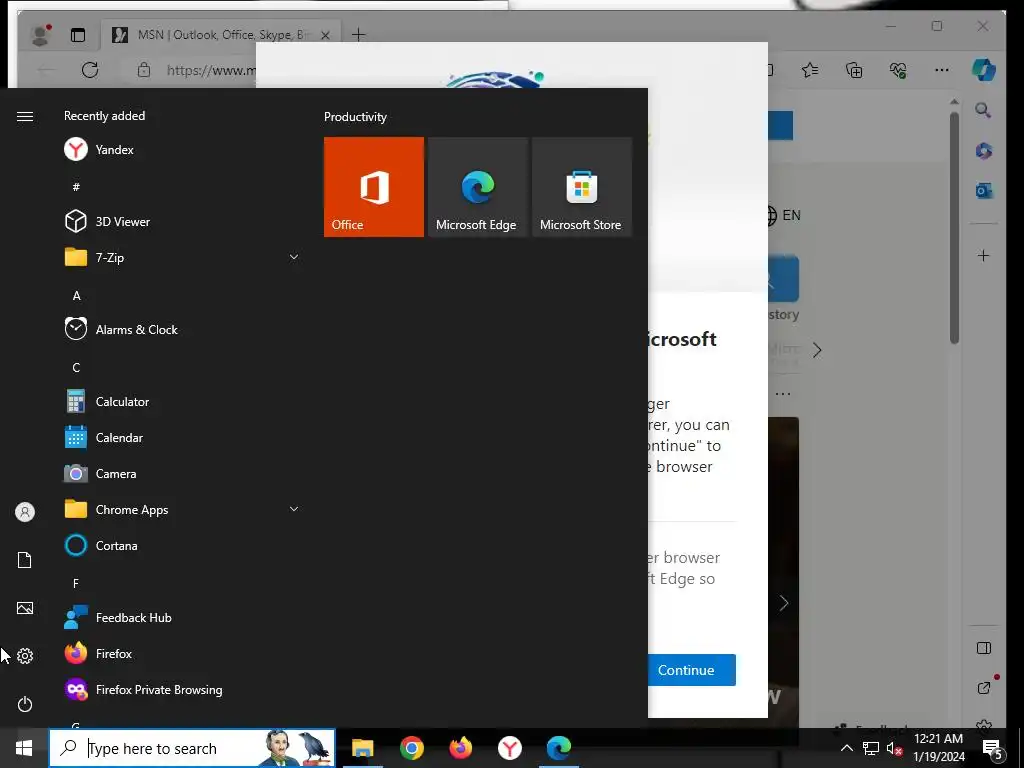Open the Microsoft Edge tile

coord(477,187)
